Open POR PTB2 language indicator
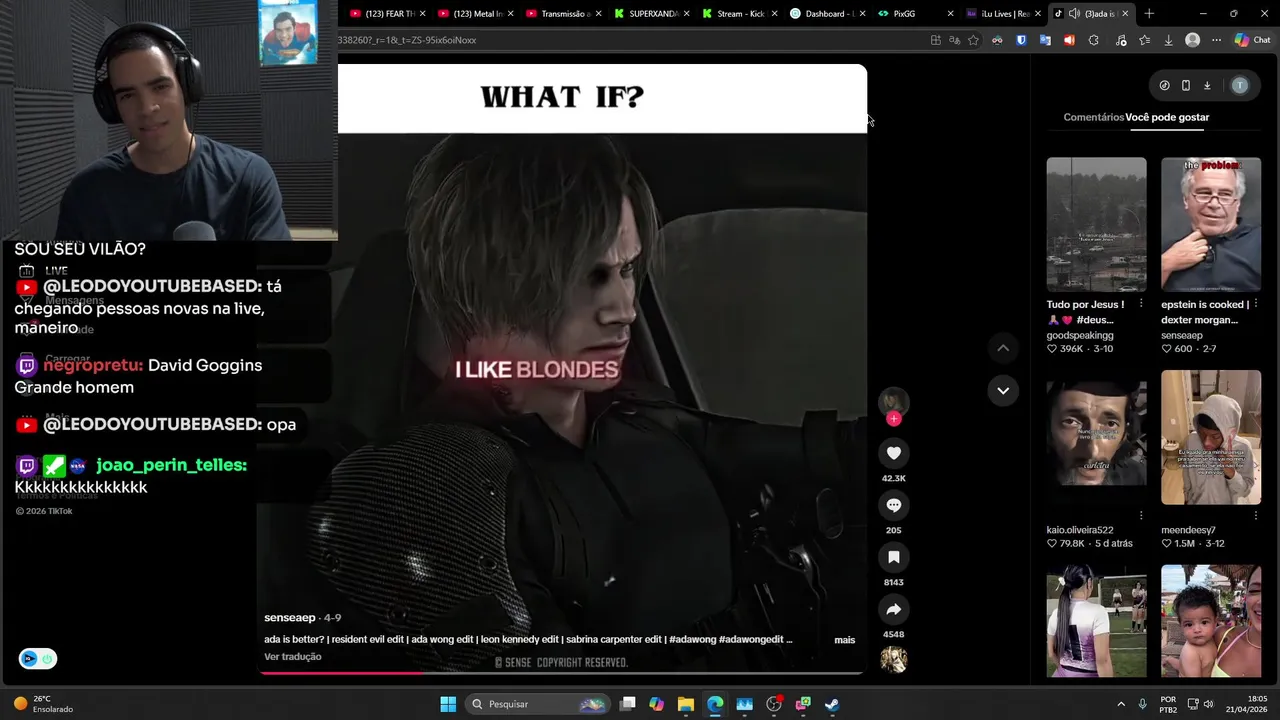 point(1168,704)
